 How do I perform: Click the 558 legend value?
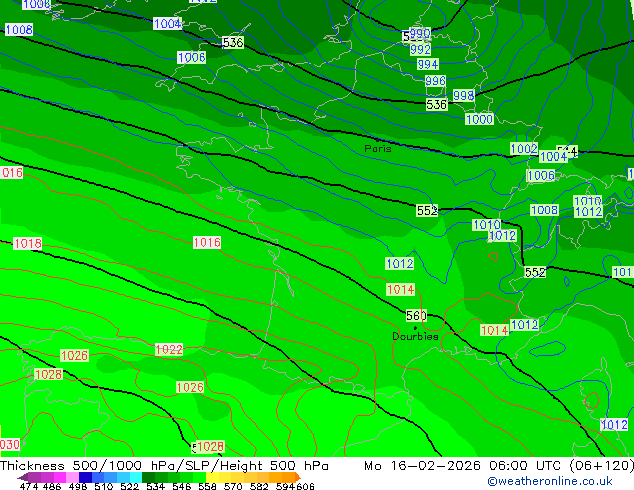click(x=207, y=486)
